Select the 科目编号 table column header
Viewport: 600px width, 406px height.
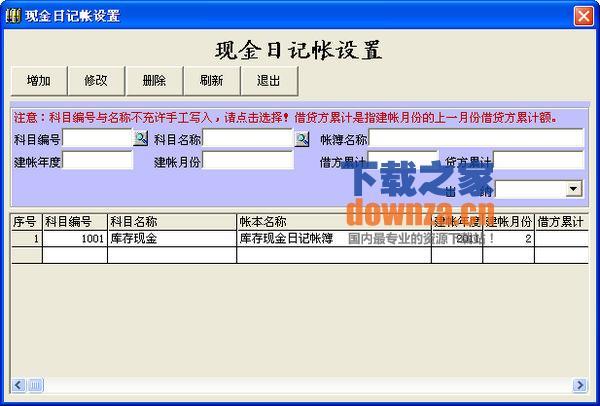point(75,222)
